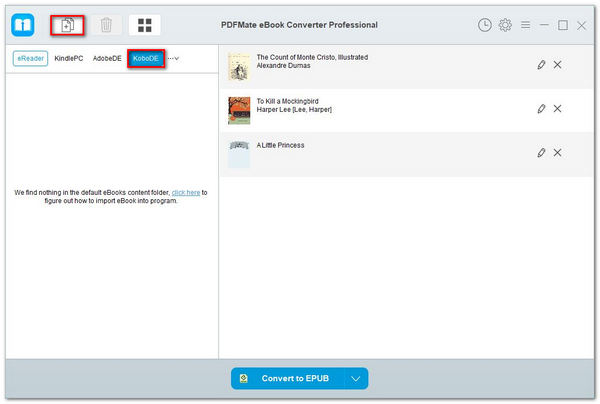
Task: Select 'A Little Princess' title text
Action: [x=280, y=145]
